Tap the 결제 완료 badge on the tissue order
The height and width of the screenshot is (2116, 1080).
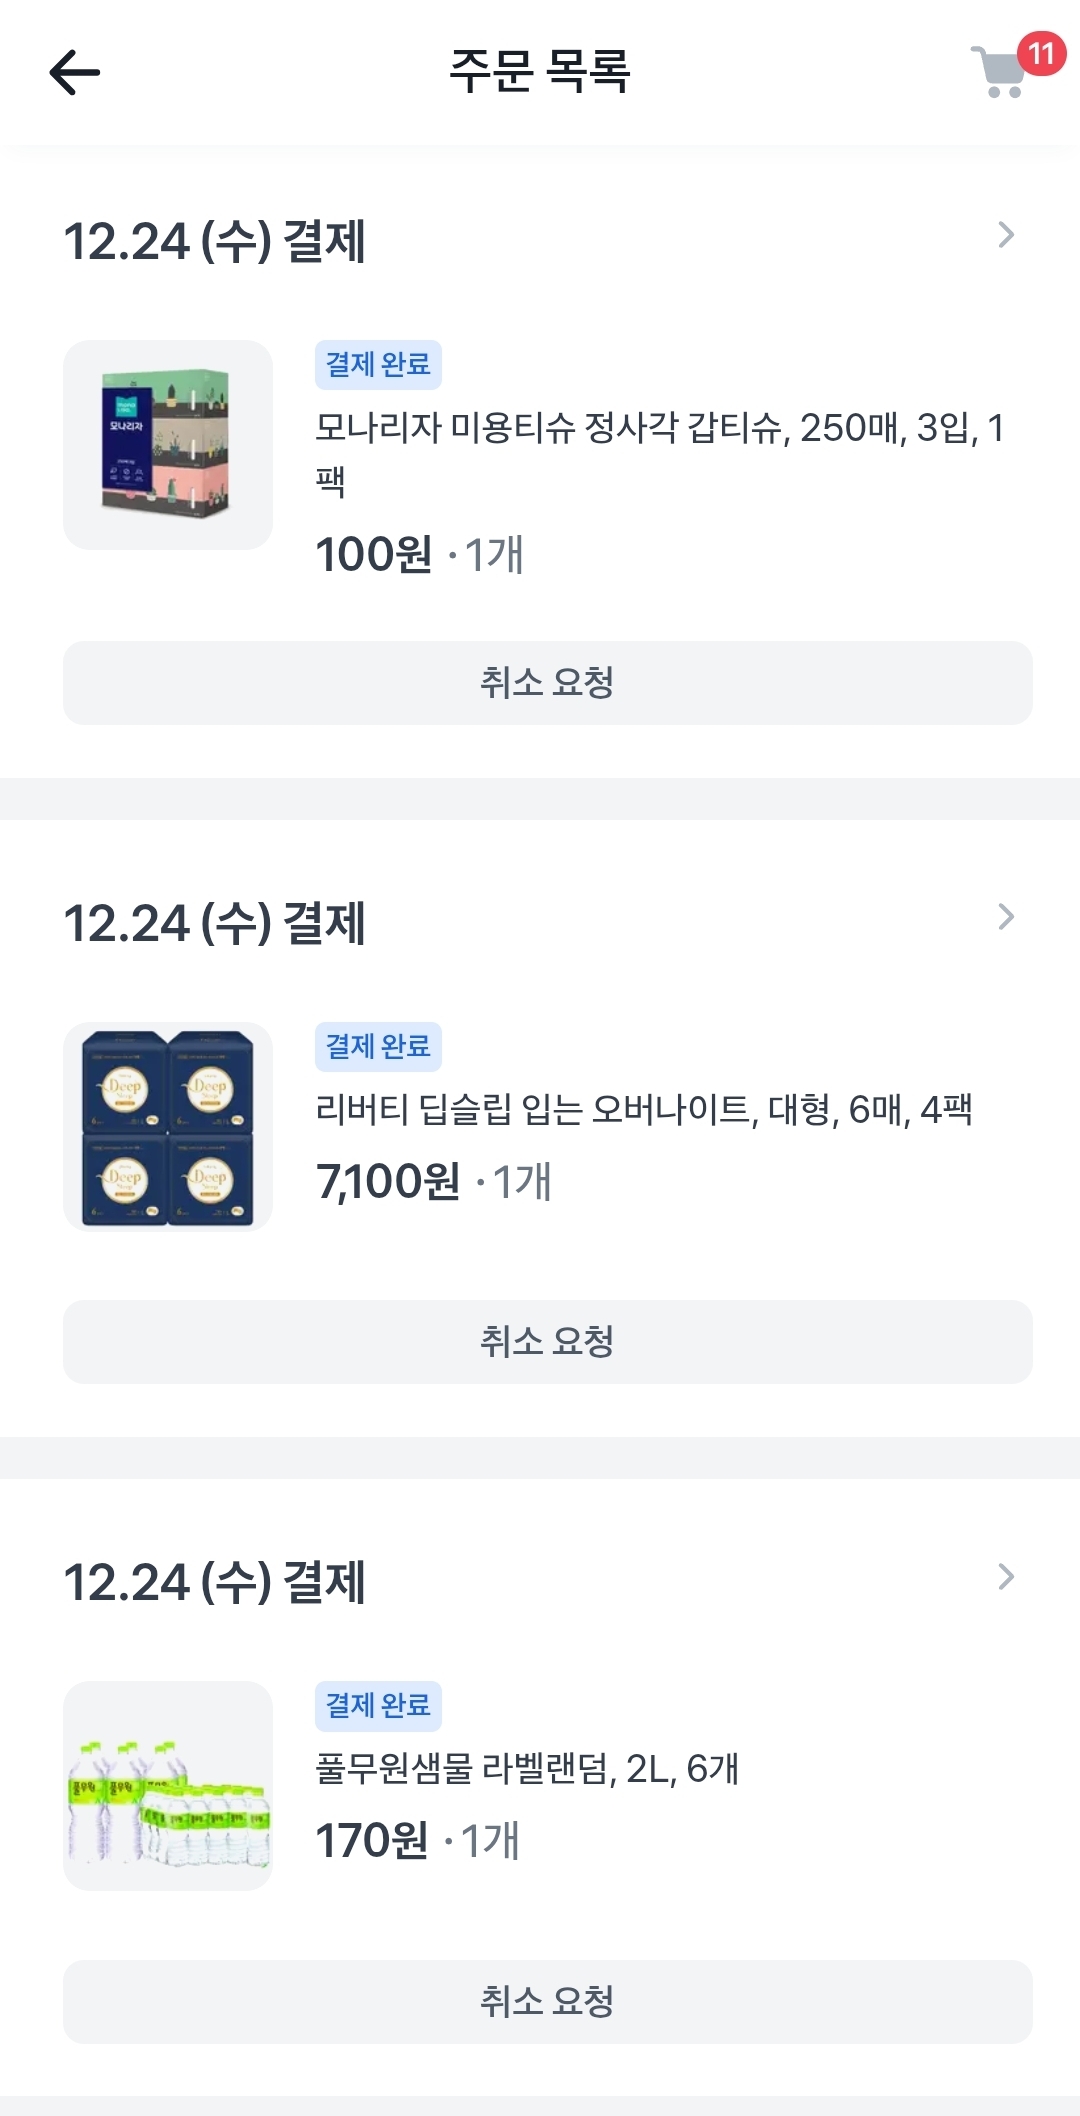(378, 365)
